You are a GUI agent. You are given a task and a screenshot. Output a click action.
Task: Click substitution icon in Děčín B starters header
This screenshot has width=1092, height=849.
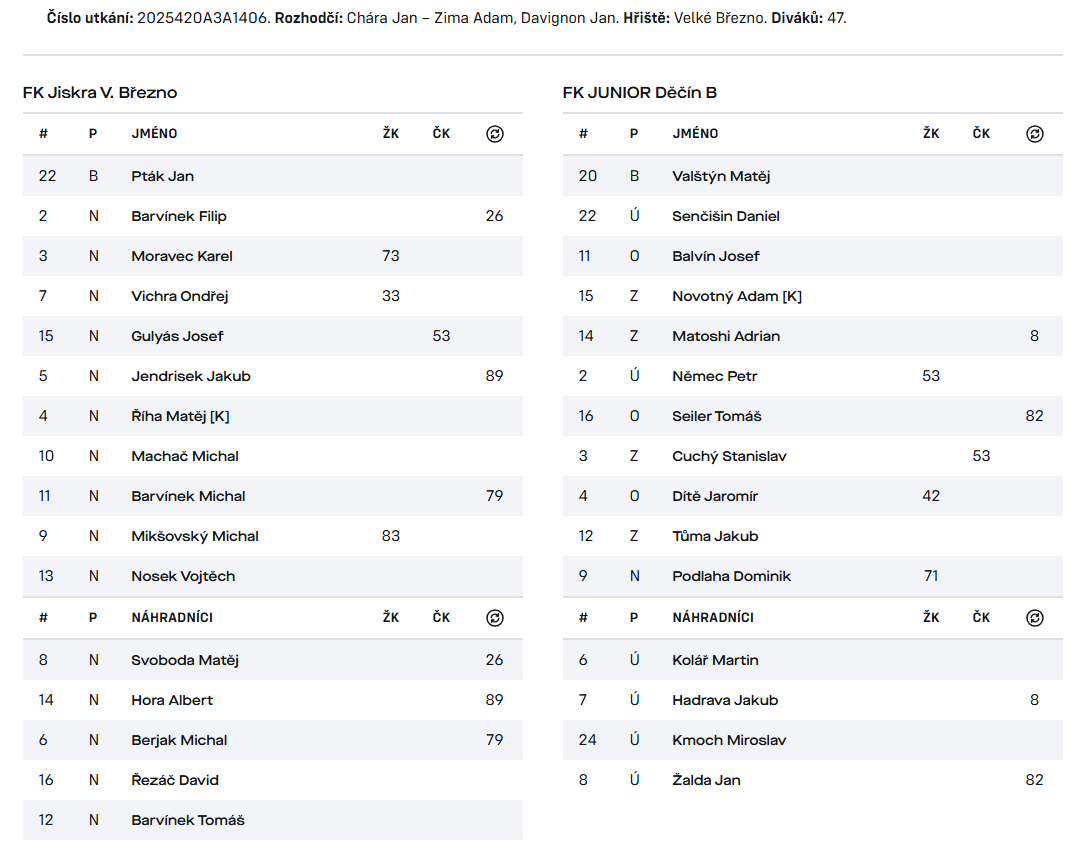point(1035,134)
